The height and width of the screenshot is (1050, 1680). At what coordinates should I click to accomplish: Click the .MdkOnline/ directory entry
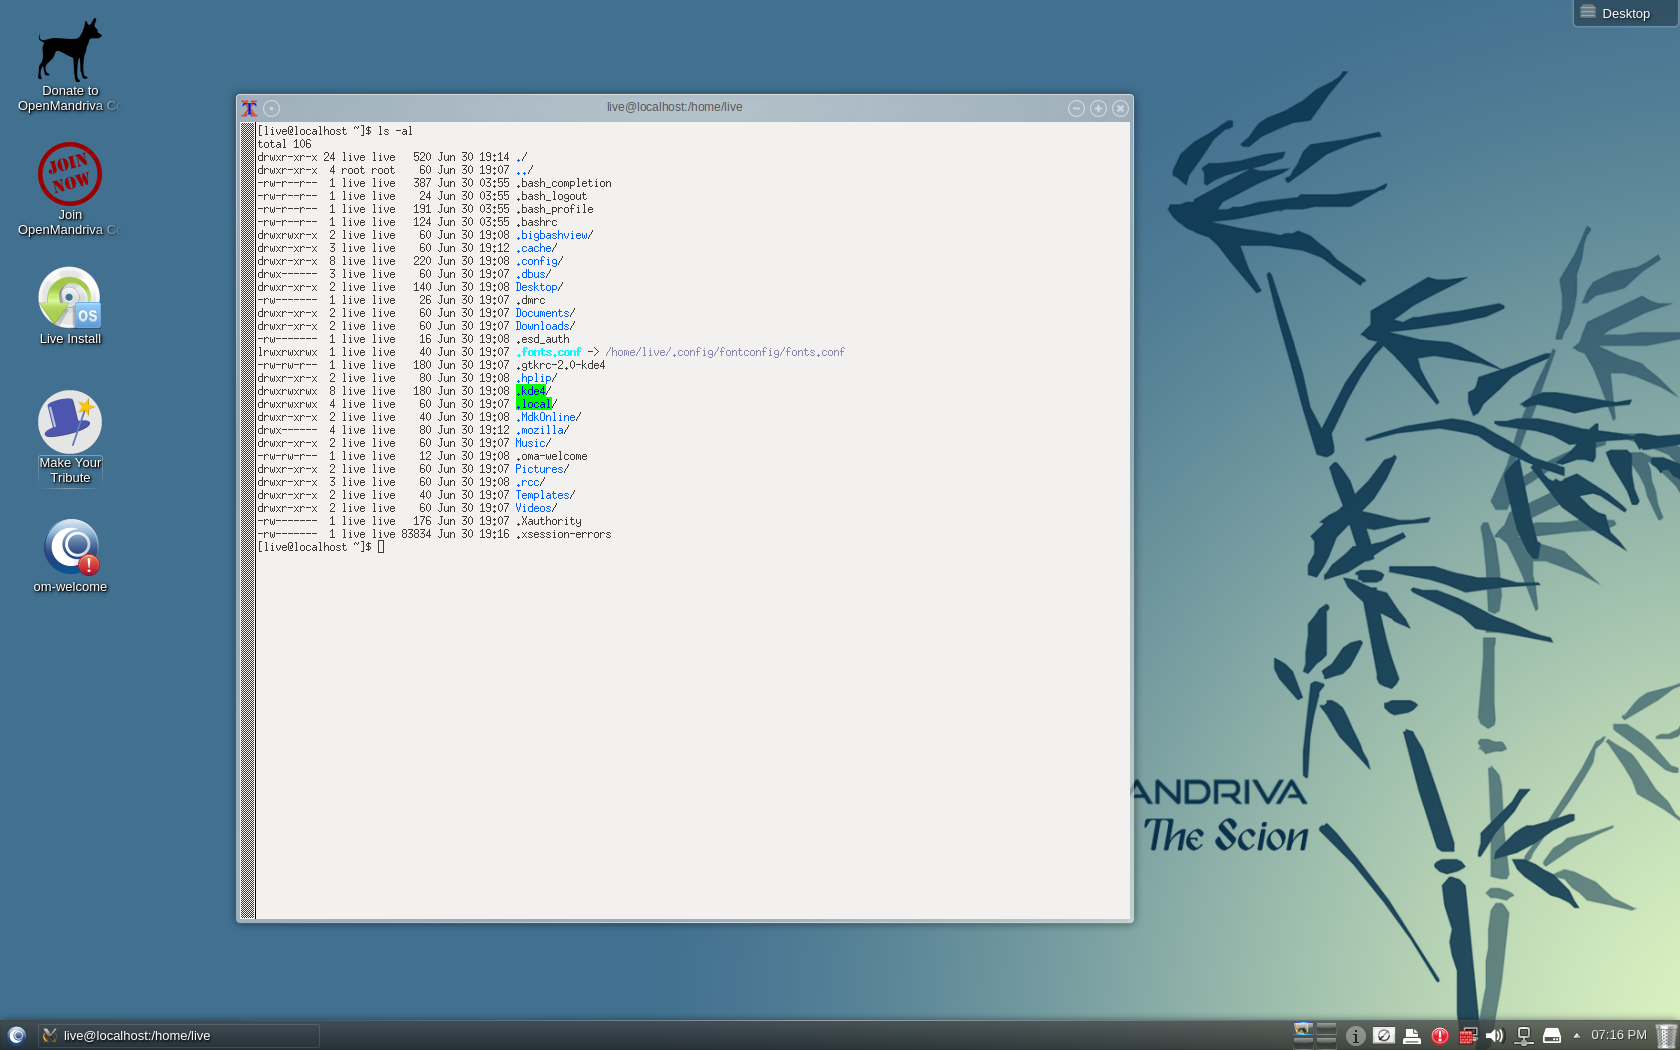tap(549, 417)
